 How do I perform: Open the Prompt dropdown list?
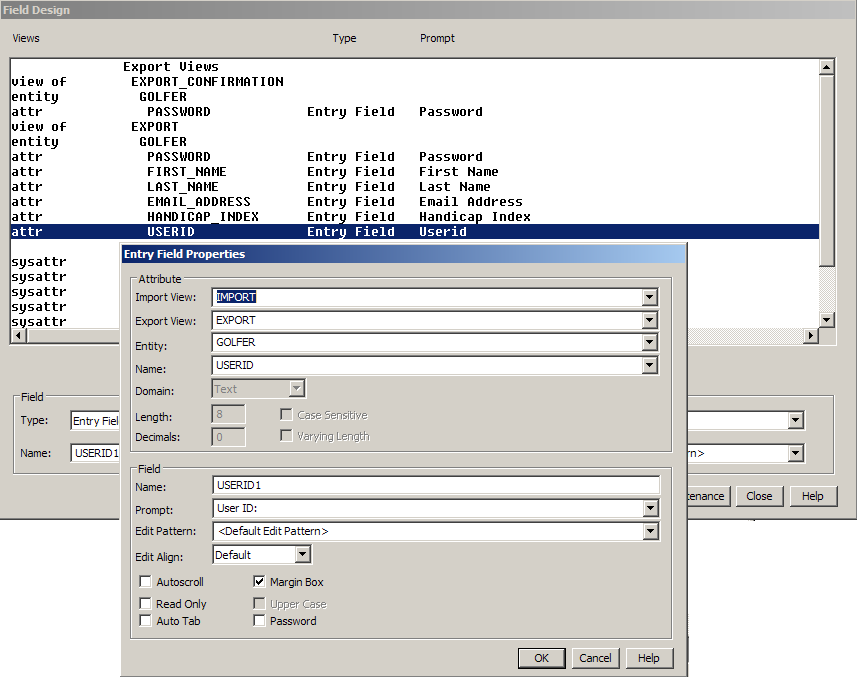pyautogui.click(x=649, y=509)
